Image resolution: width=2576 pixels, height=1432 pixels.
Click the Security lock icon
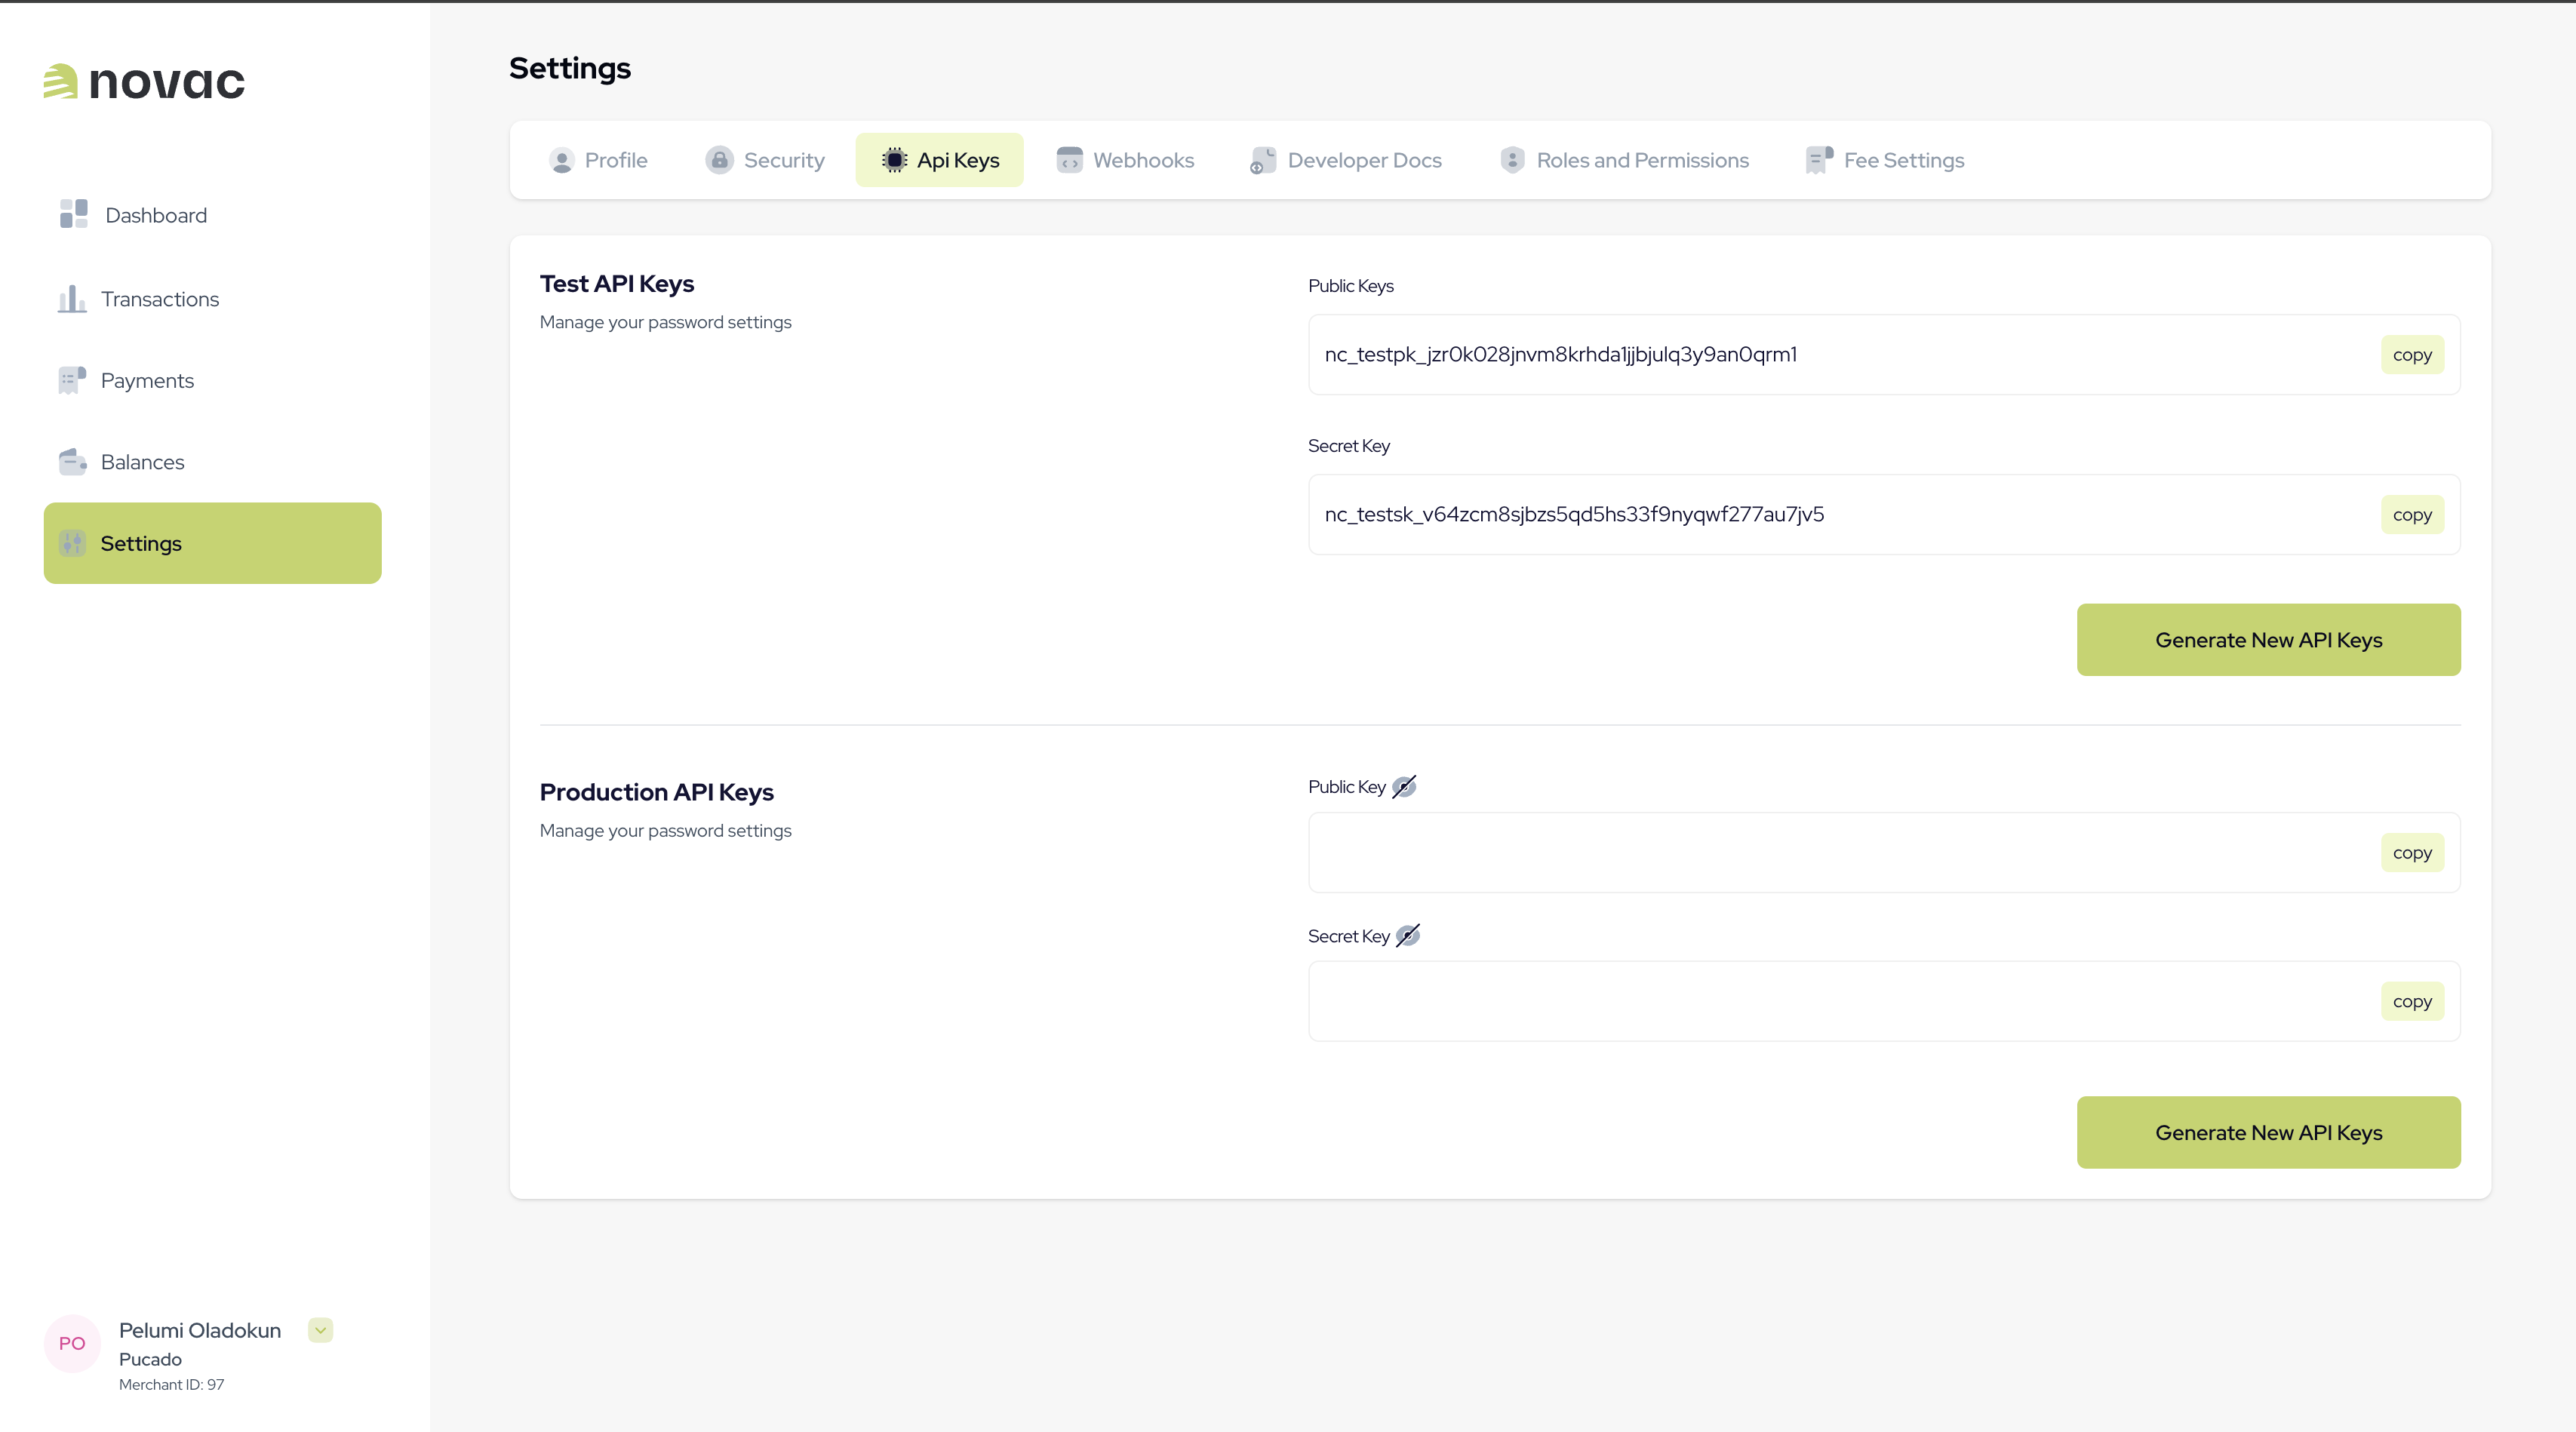tap(719, 160)
